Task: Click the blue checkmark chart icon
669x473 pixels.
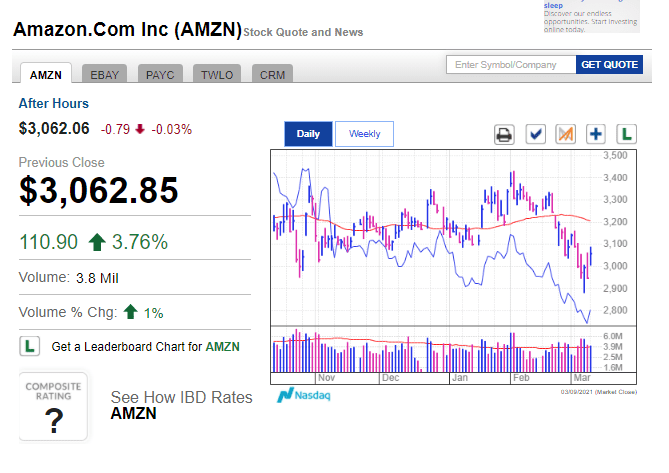Action: (535, 134)
